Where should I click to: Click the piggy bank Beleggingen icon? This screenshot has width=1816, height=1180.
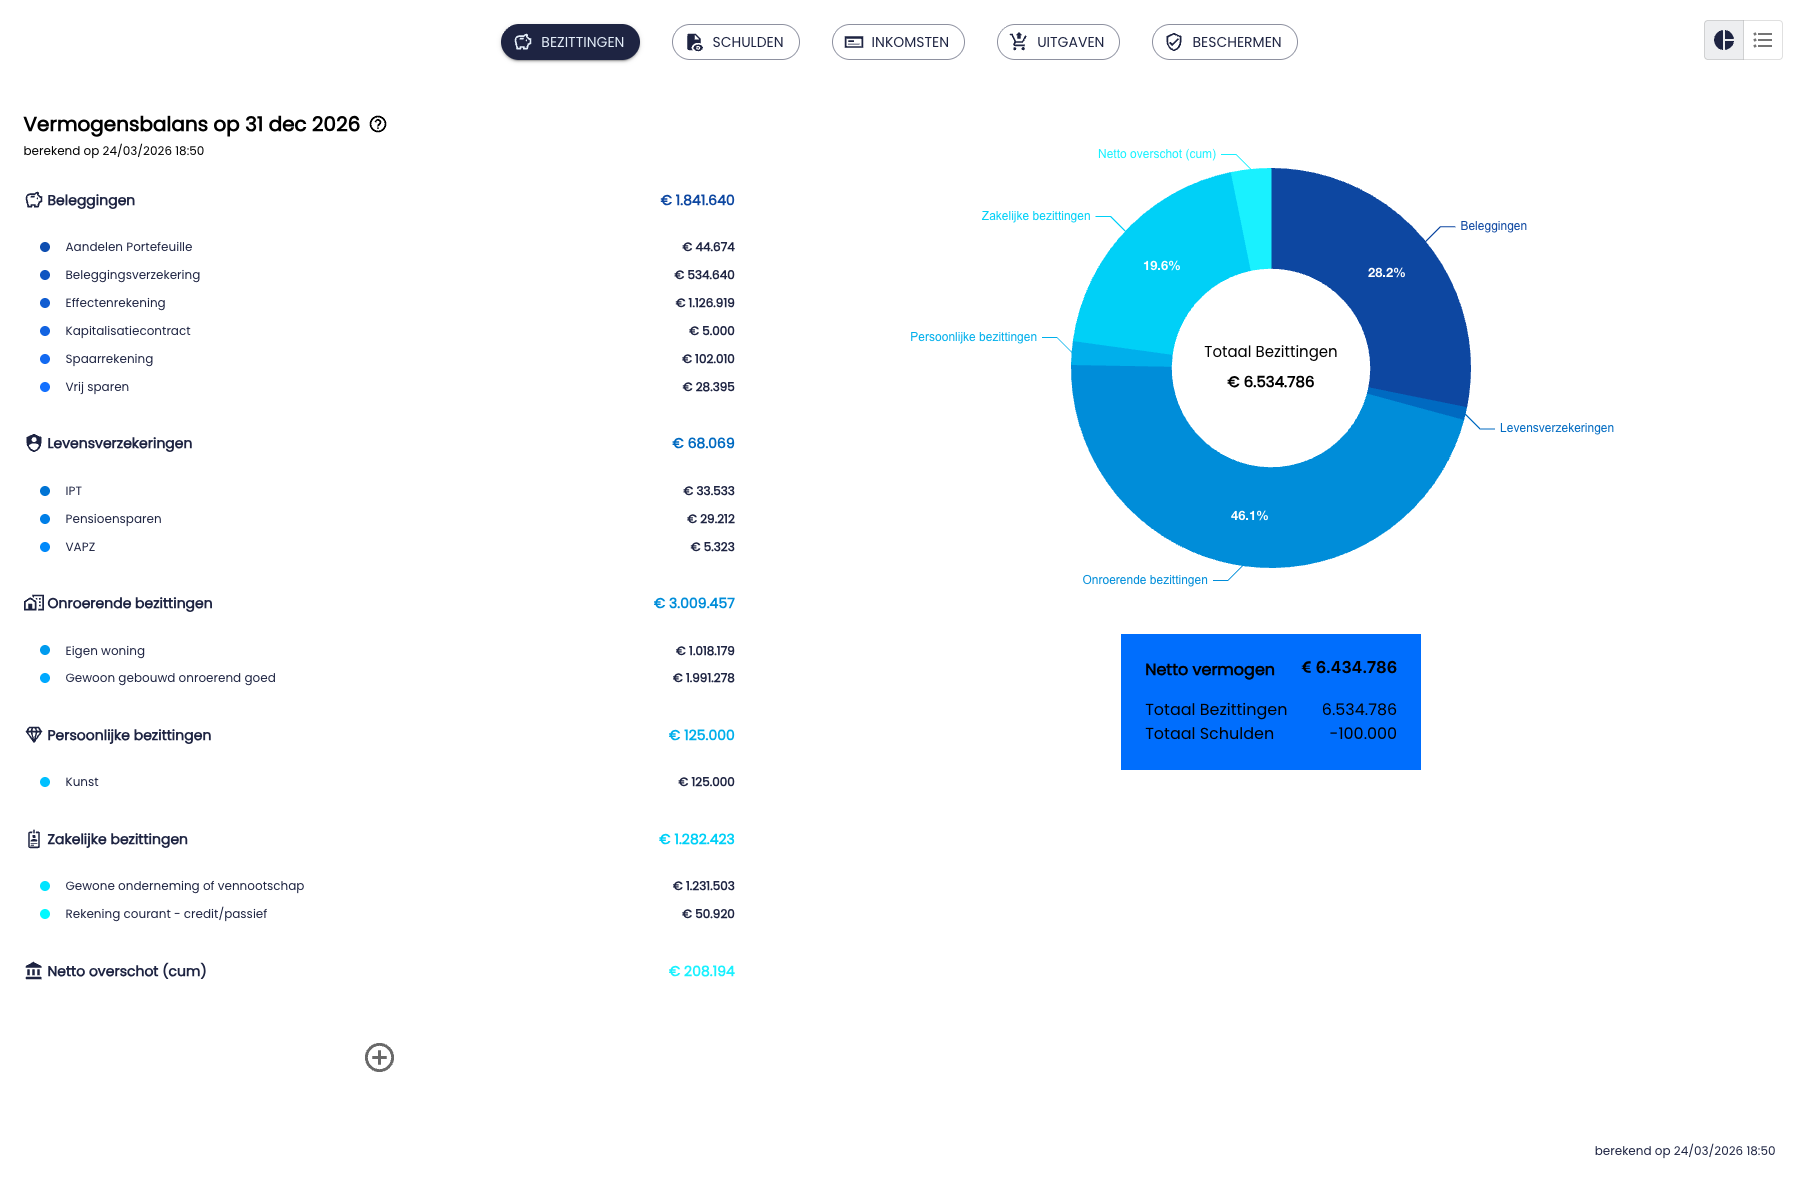tap(34, 200)
